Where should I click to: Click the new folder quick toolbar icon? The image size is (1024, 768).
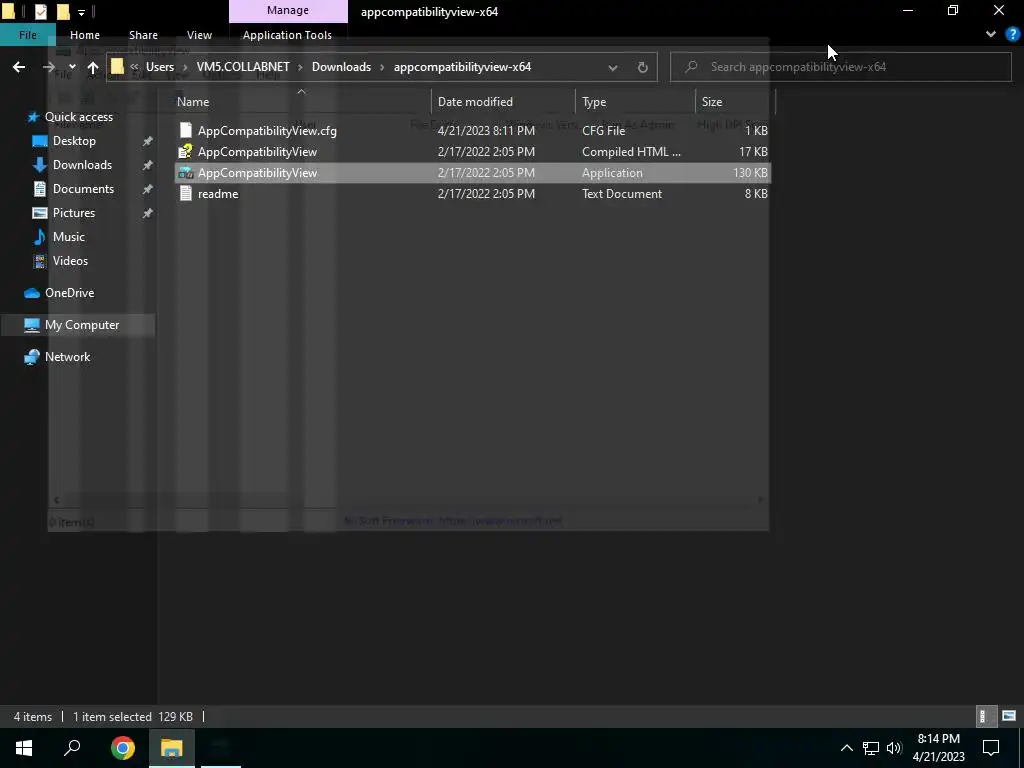pyautogui.click(x=63, y=11)
